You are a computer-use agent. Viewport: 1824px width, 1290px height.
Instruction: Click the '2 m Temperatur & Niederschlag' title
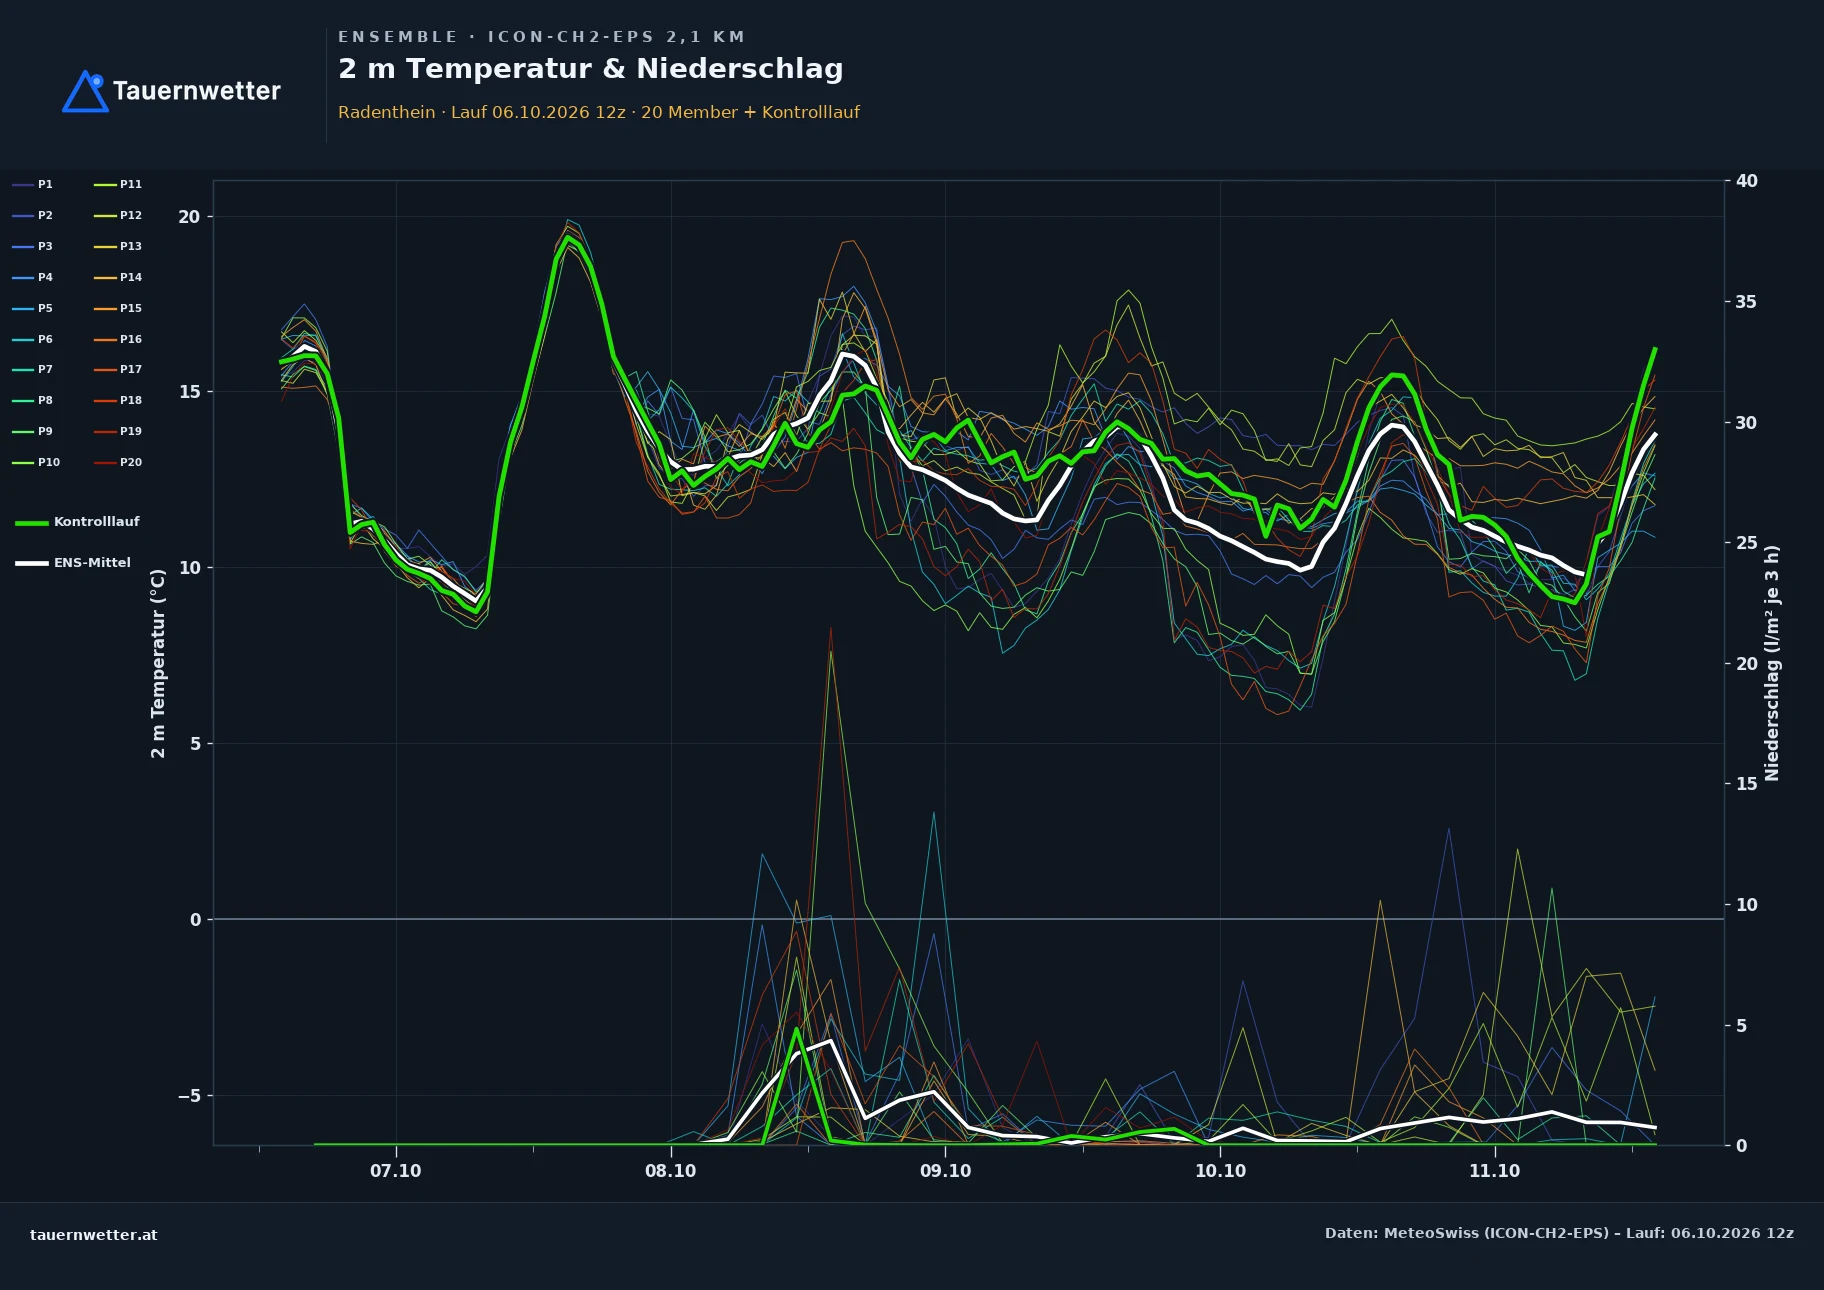point(591,69)
